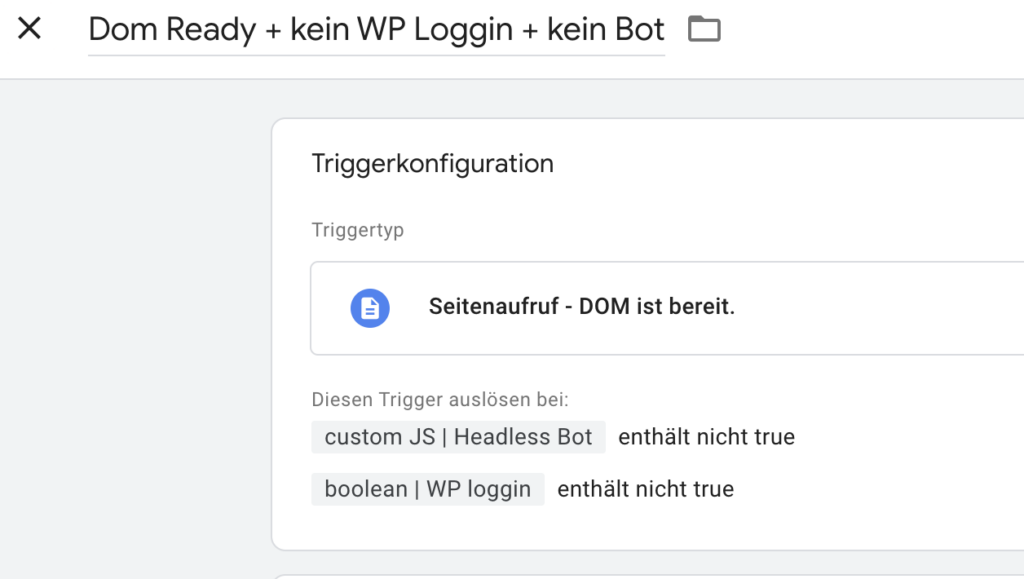
Task: Click the 'Triggerkonfiguration' heading
Action: tap(432, 163)
